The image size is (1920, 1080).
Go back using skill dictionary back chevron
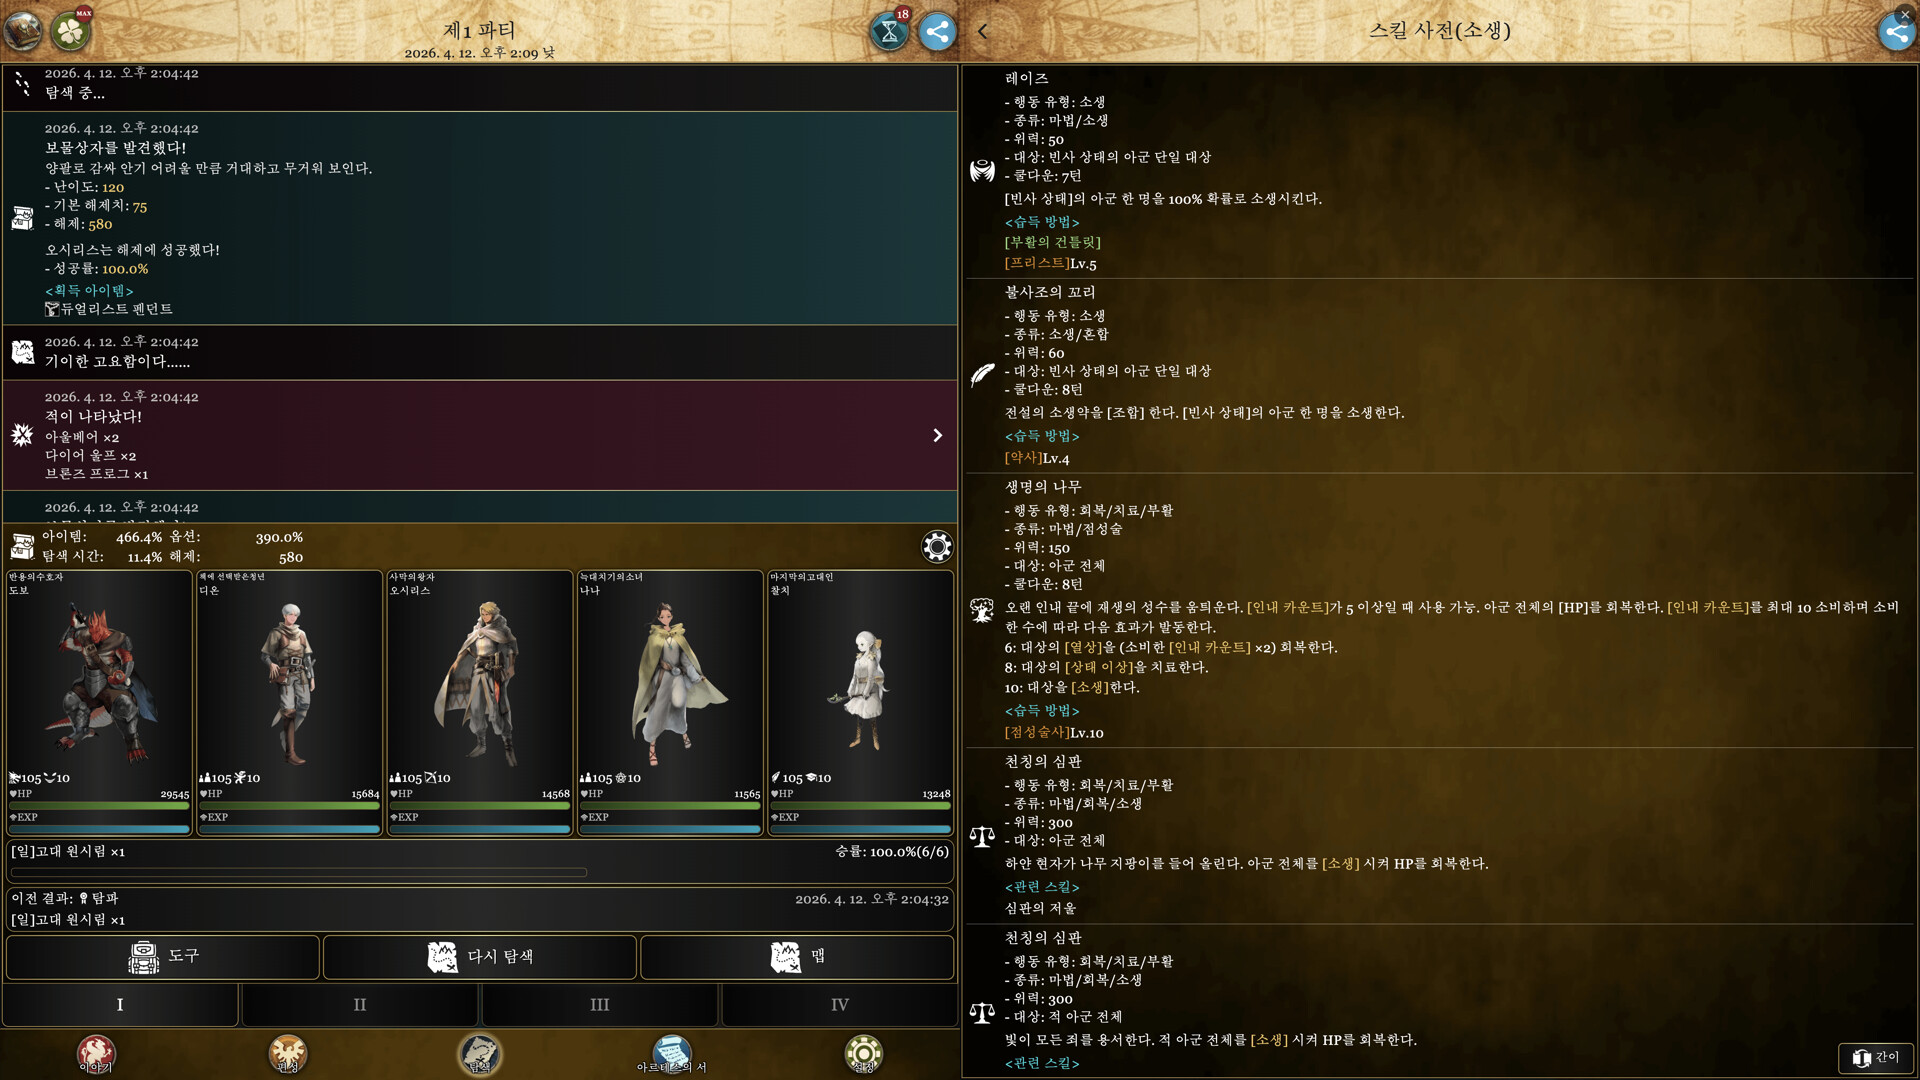click(x=983, y=32)
